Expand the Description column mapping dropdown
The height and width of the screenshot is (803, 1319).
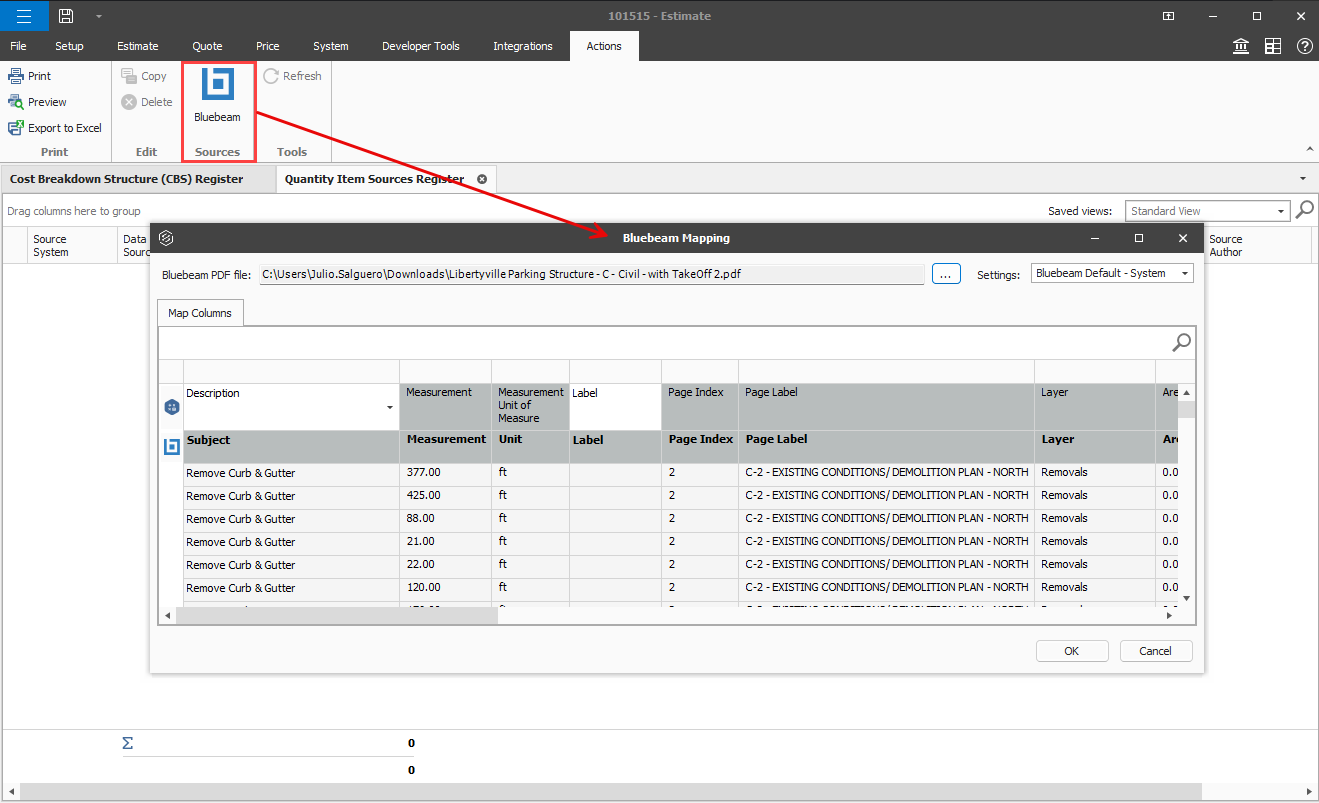click(389, 408)
